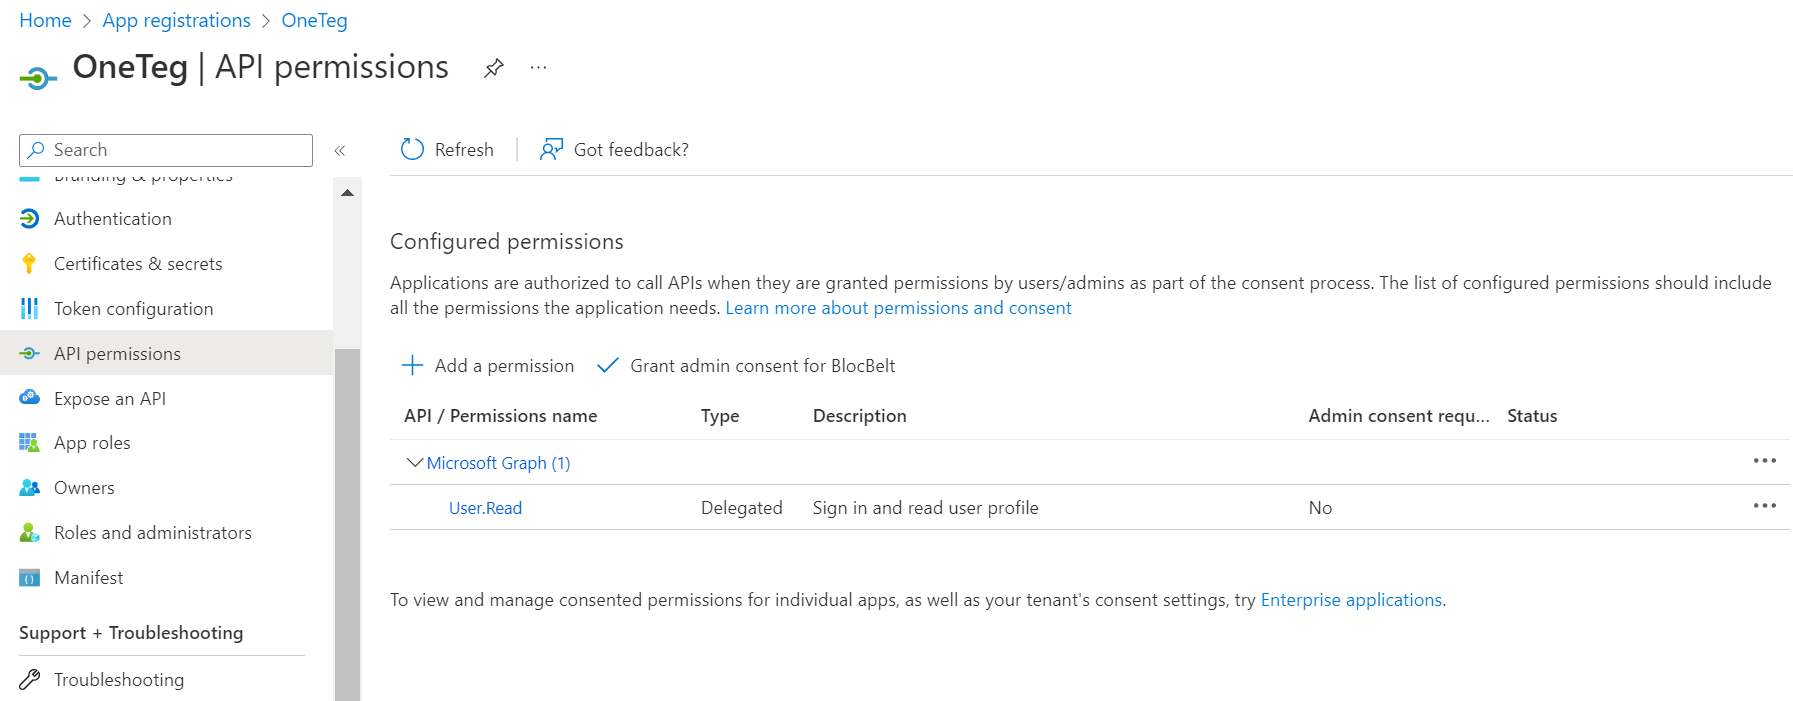The width and height of the screenshot is (1793, 701).
Task: Collapse the left navigation with double chevron
Action: pos(340,150)
